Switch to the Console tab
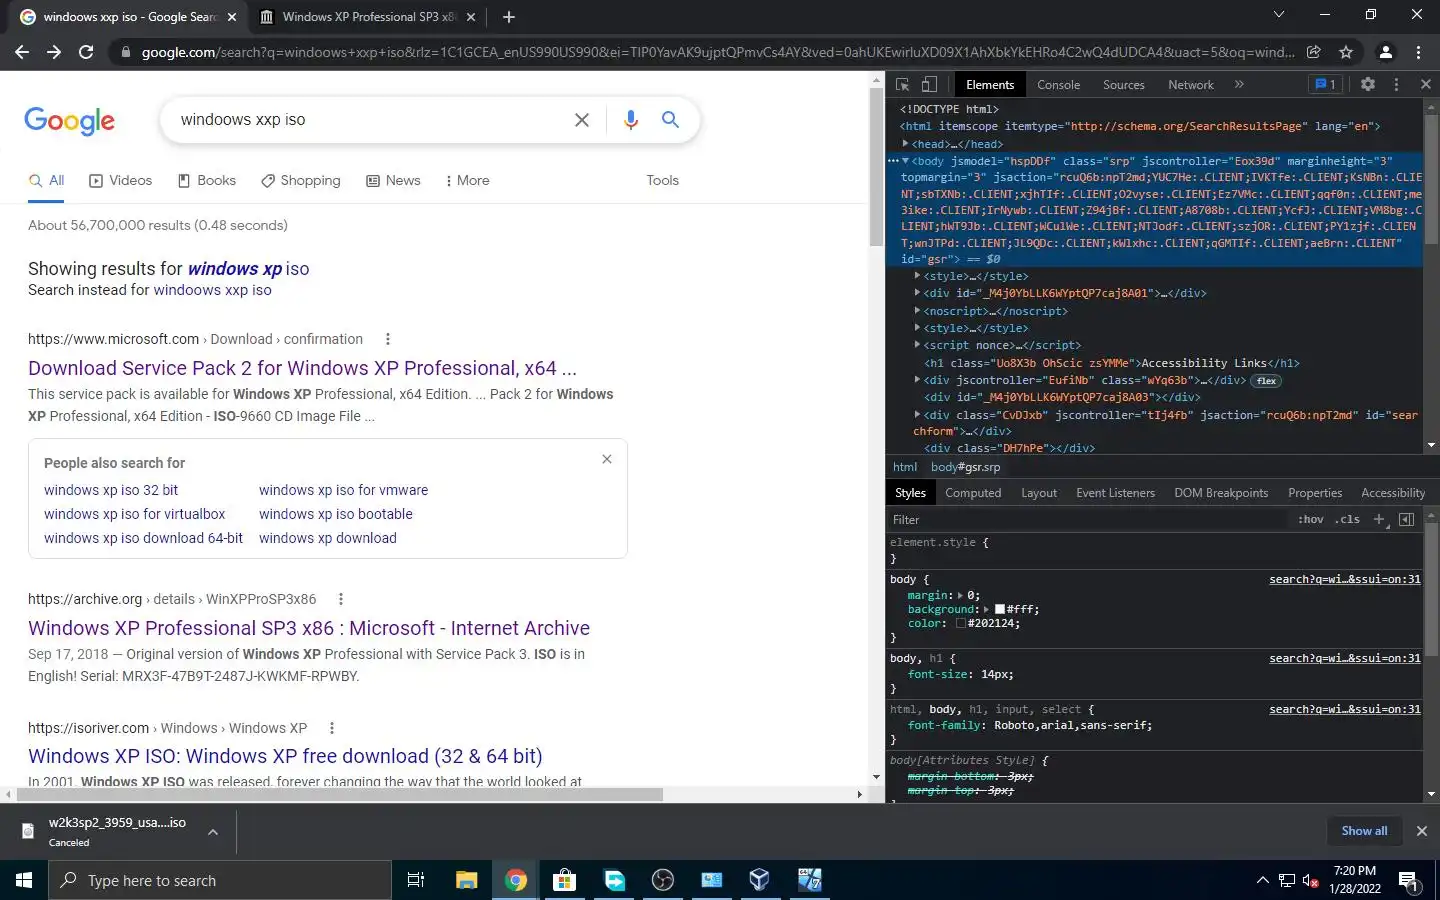Image resolution: width=1440 pixels, height=900 pixels. tap(1058, 85)
